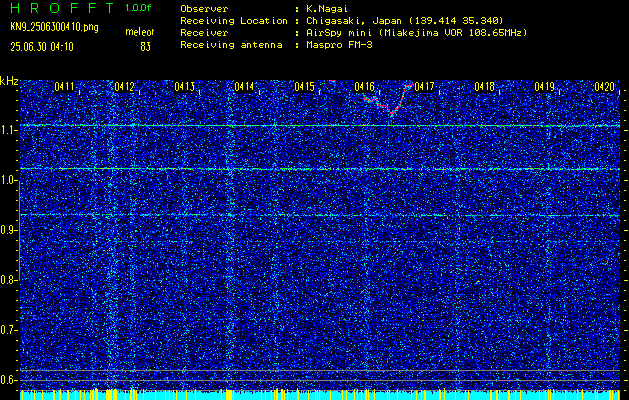The width and height of the screenshot is (629, 400).
Task: Click the 0.8 frequency axis label
Action: (8, 280)
